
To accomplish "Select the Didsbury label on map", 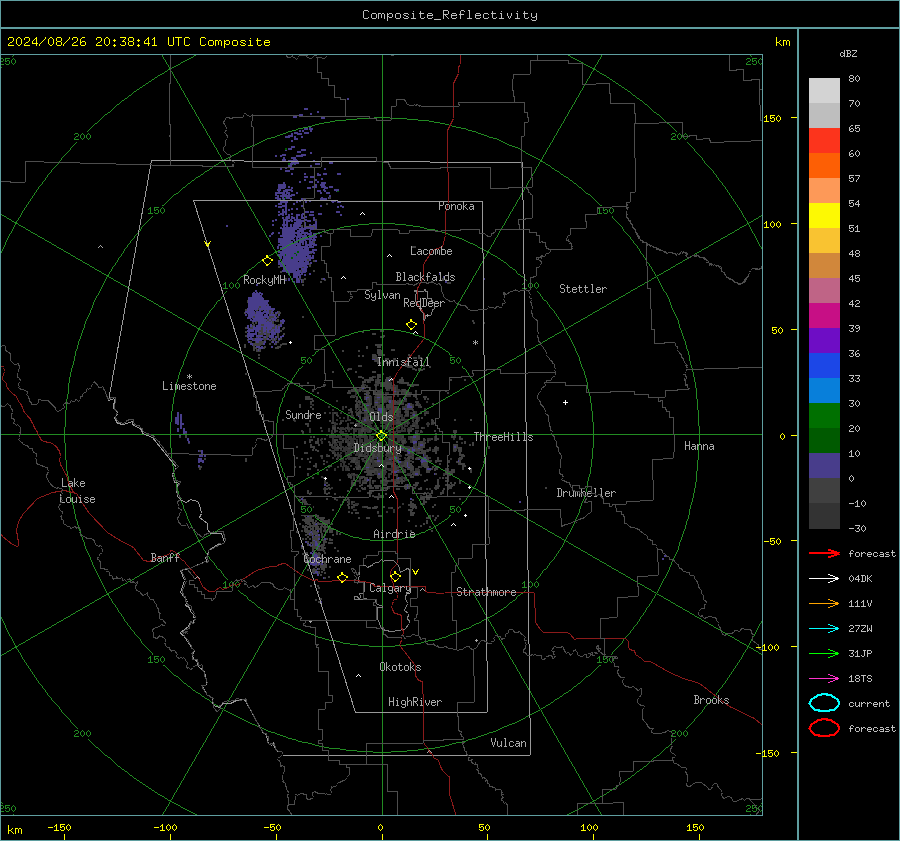I will (x=378, y=448).
